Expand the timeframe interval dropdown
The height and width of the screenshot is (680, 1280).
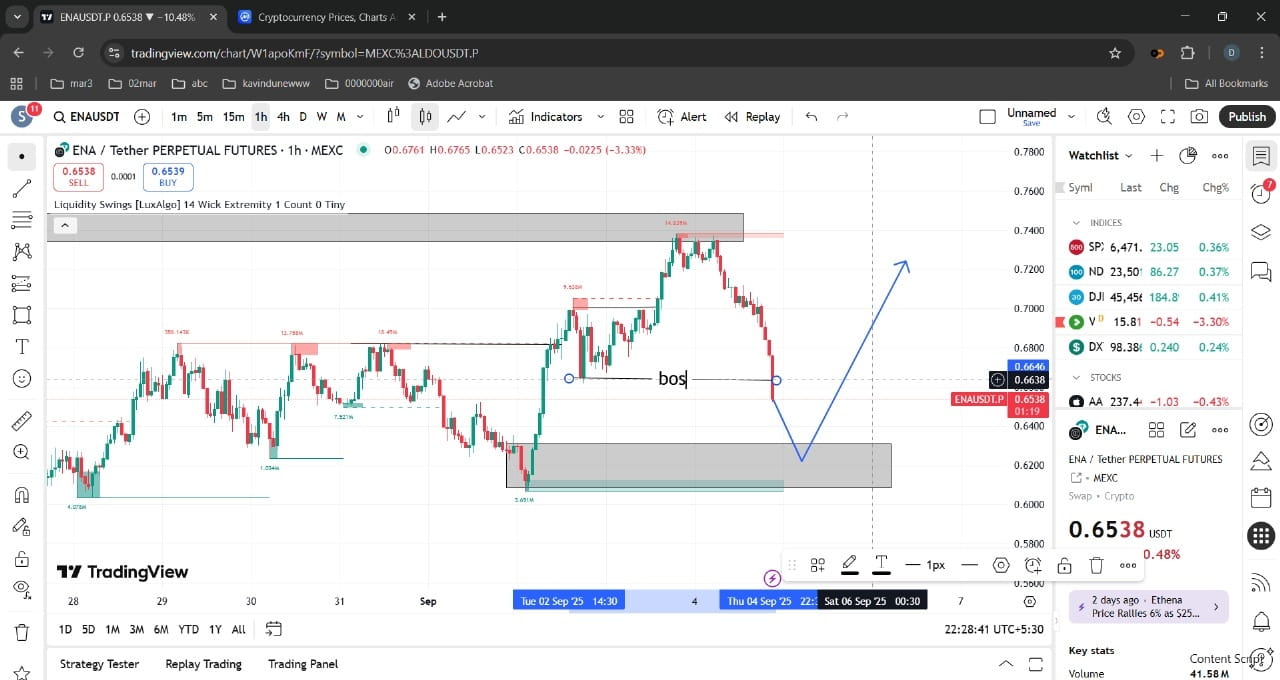coord(358,117)
